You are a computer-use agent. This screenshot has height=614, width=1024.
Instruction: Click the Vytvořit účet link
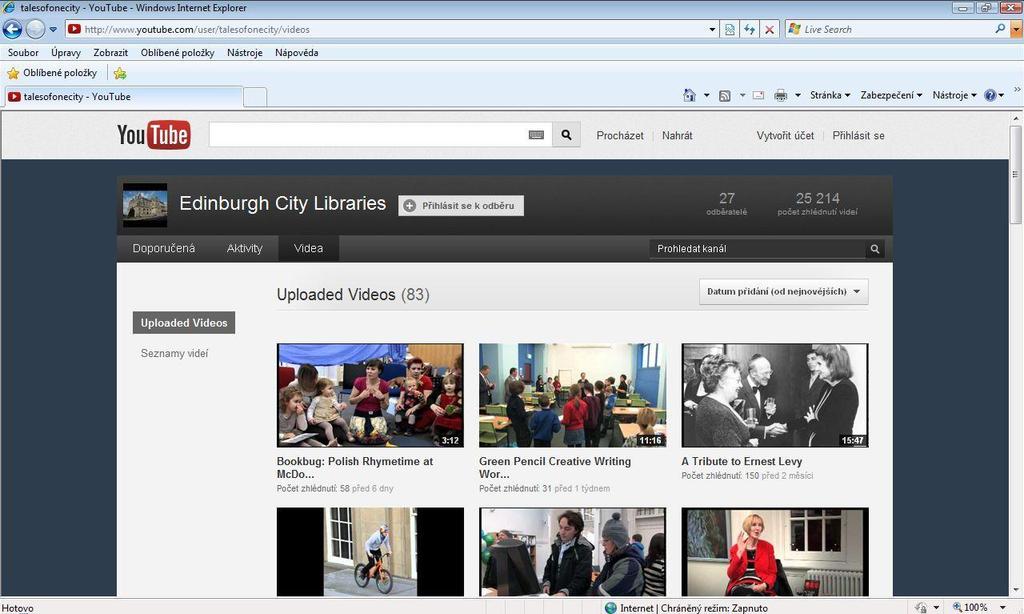(785, 136)
